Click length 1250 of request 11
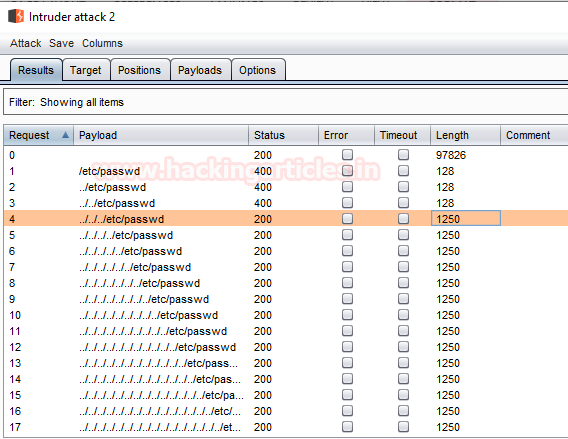Screen dimensions: 568x439 448,331
